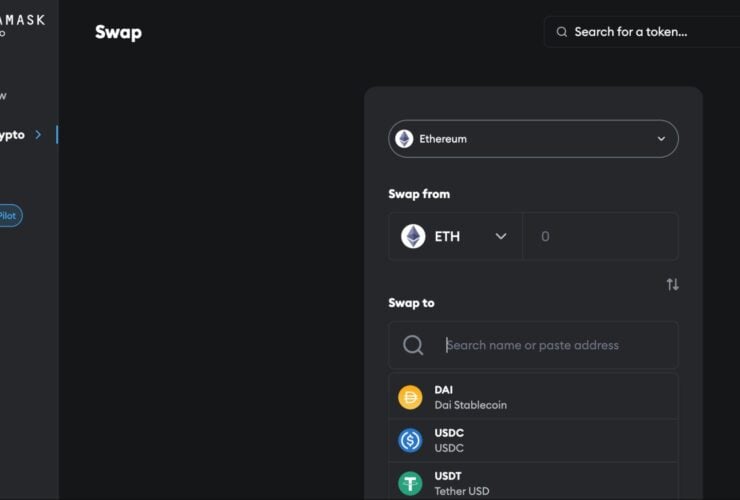Click the MetaMask logo text in sidebar
Screen dimensions: 740x500
click(22, 20)
